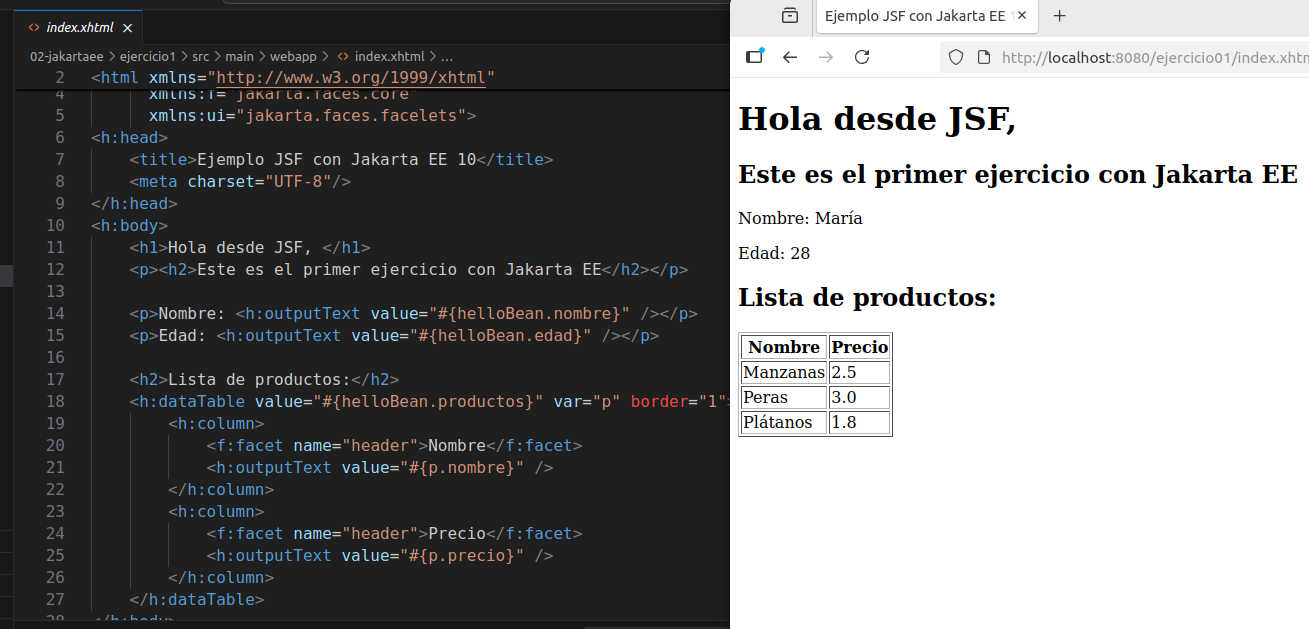Viewport: 1309px width, 629px height.
Task: Click line number 18 in the editor gutter
Action: (55, 401)
